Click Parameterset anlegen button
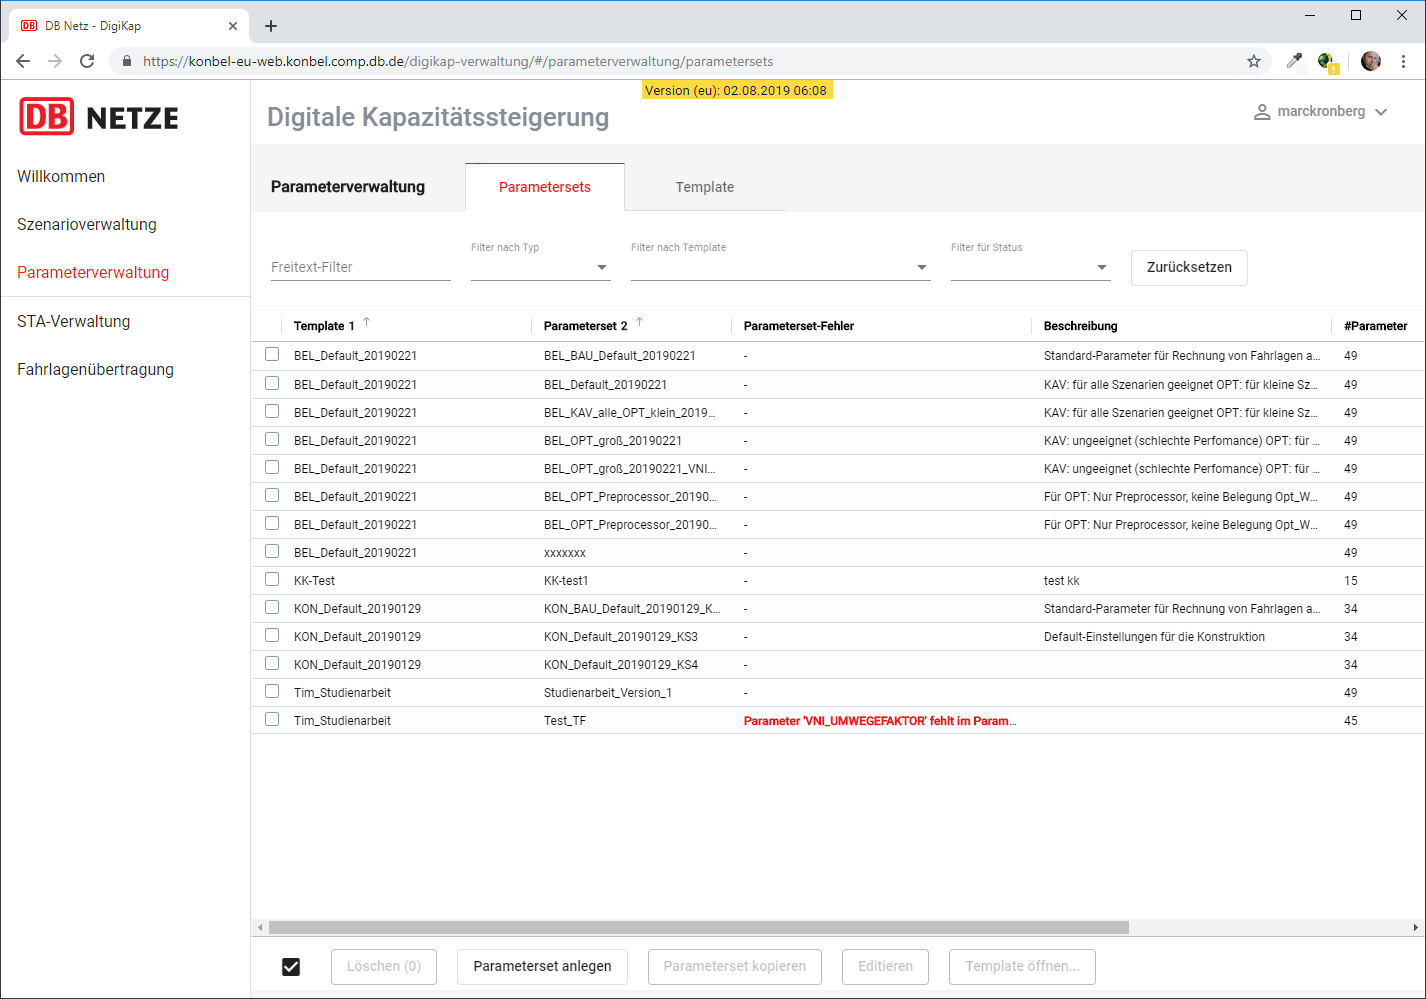The width and height of the screenshot is (1426, 999). click(x=542, y=966)
